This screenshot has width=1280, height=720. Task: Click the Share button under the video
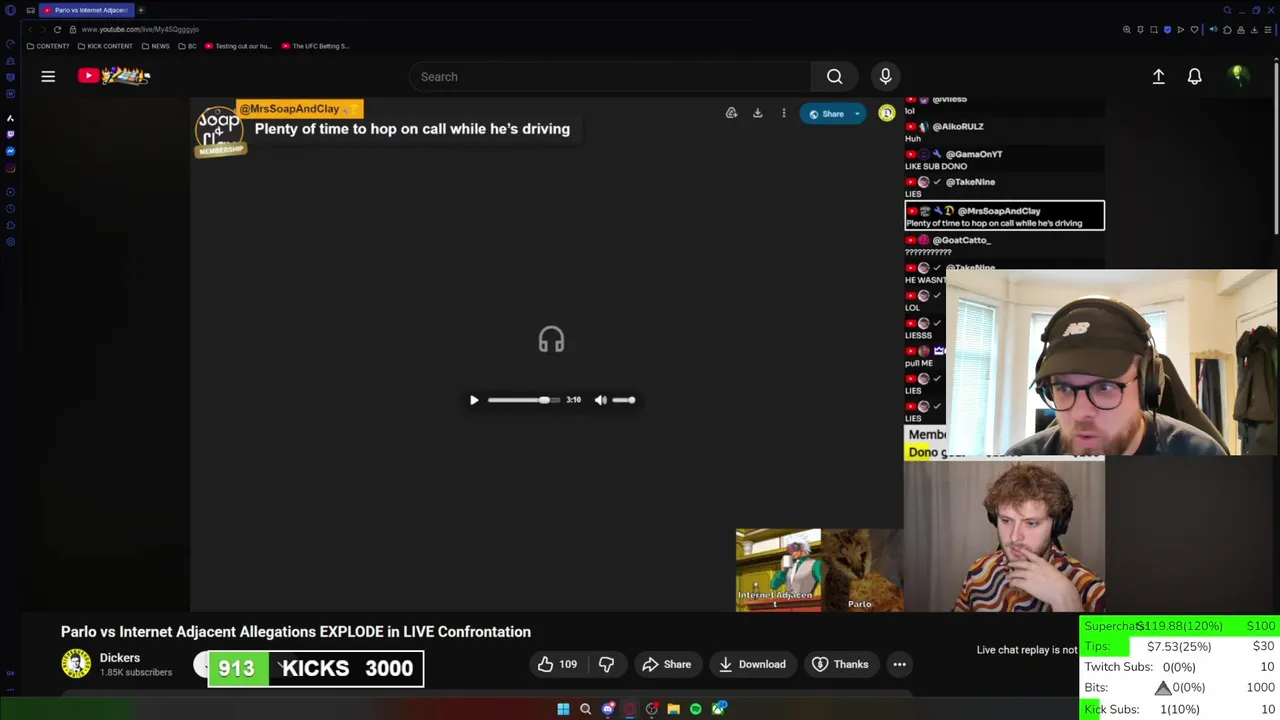667,664
